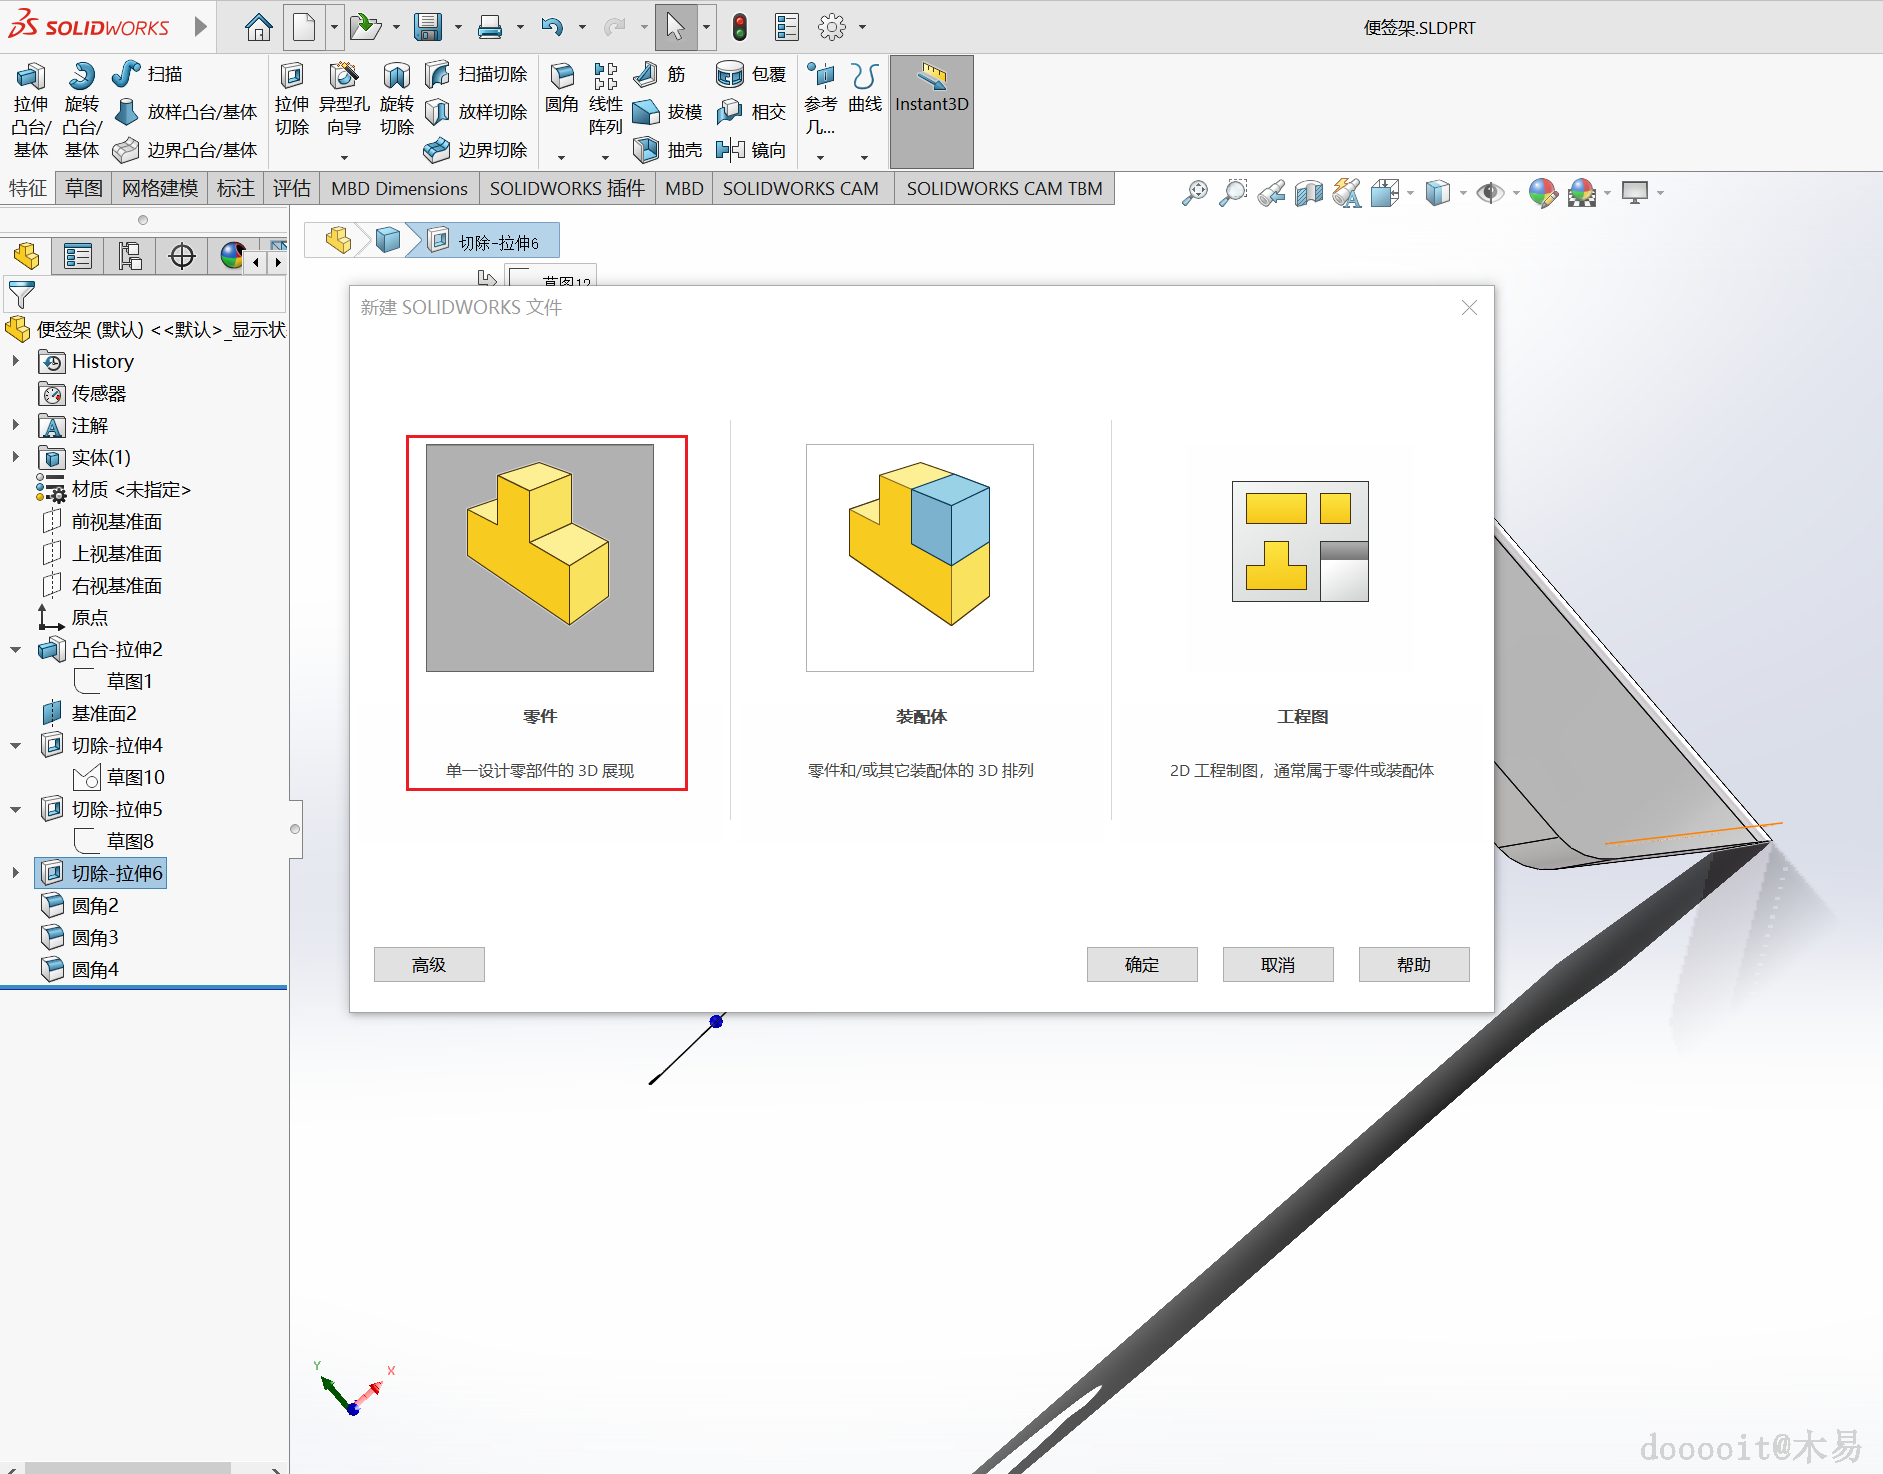1883x1474 pixels.
Task: Click the 高级 advanced button
Action: (x=429, y=964)
